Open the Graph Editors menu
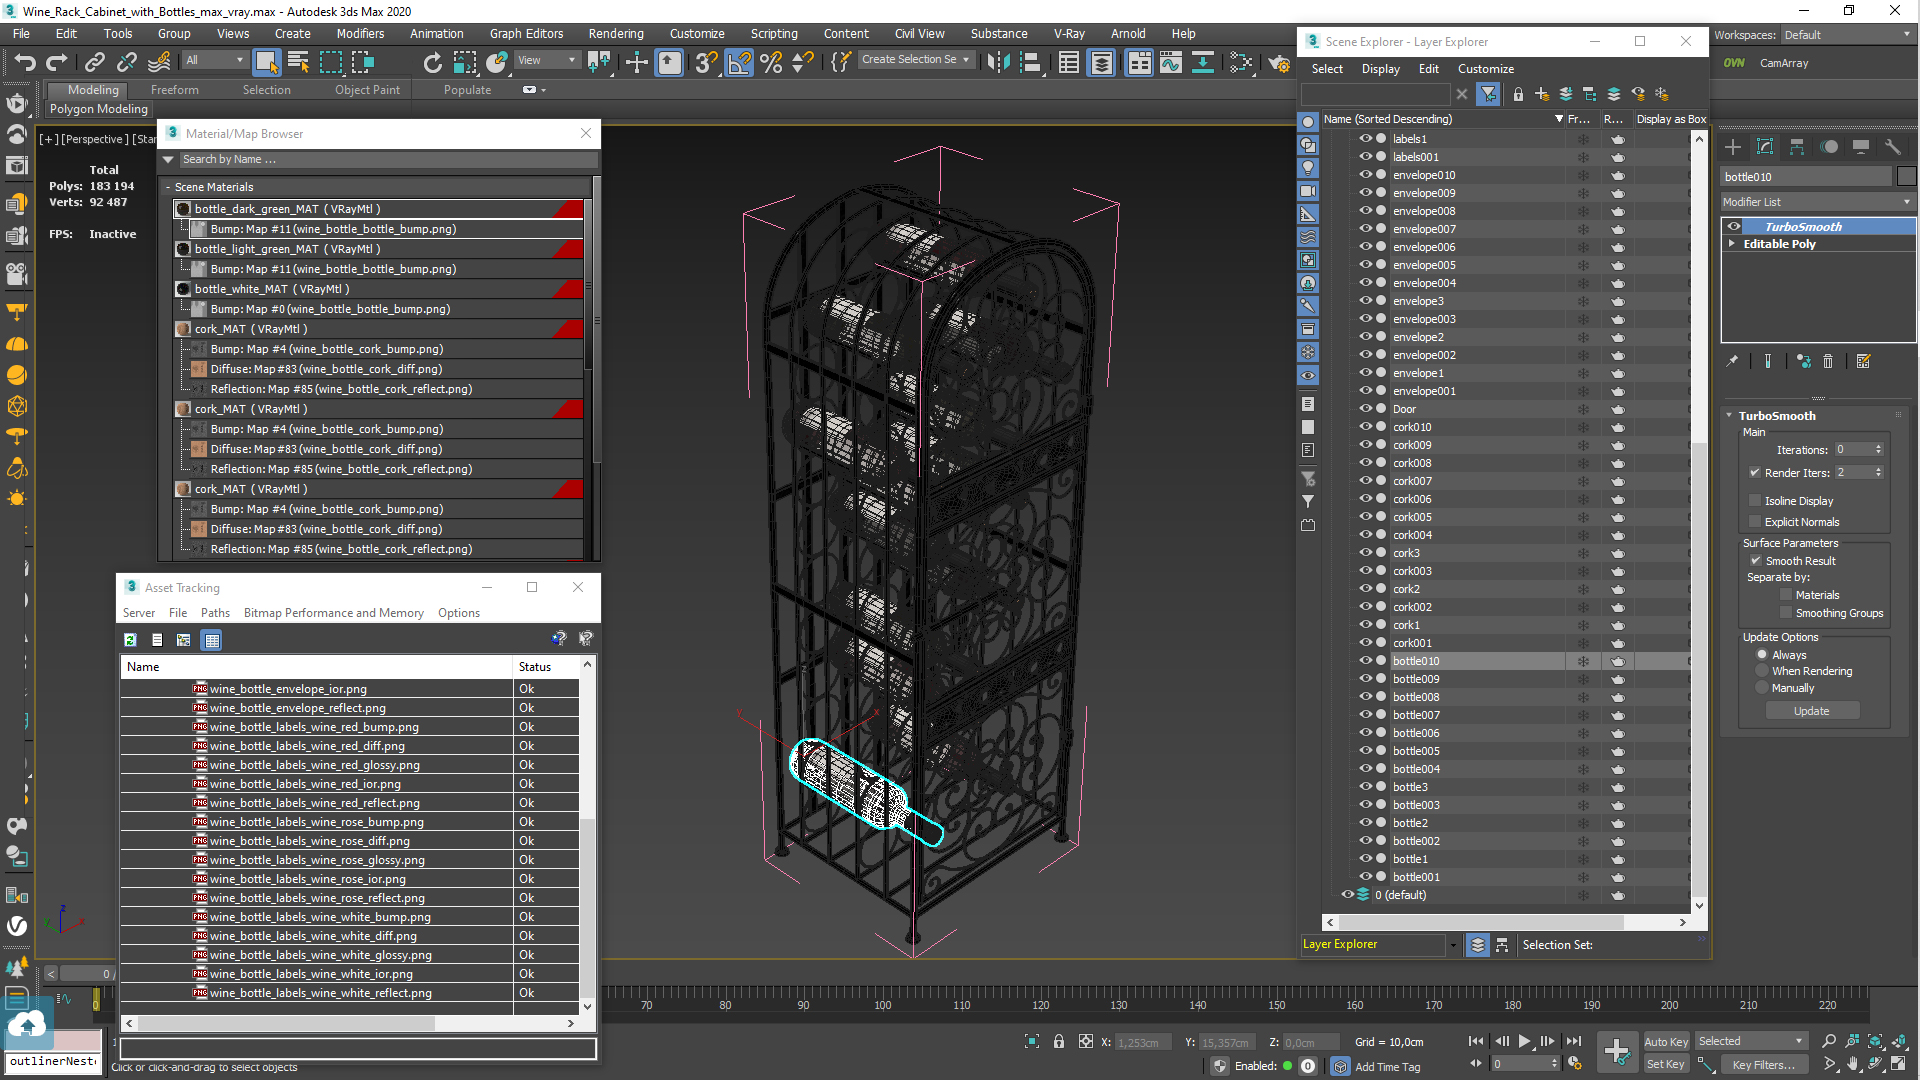Viewport: 1920px width, 1080px height. [x=526, y=34]
